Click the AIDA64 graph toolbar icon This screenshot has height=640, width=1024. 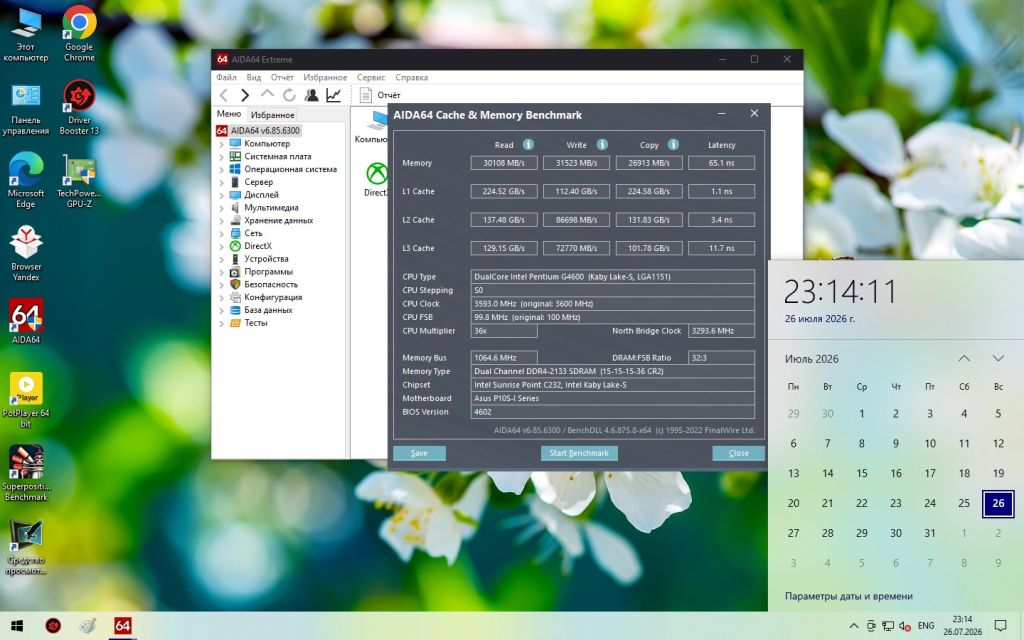click(x=334, y=95)
